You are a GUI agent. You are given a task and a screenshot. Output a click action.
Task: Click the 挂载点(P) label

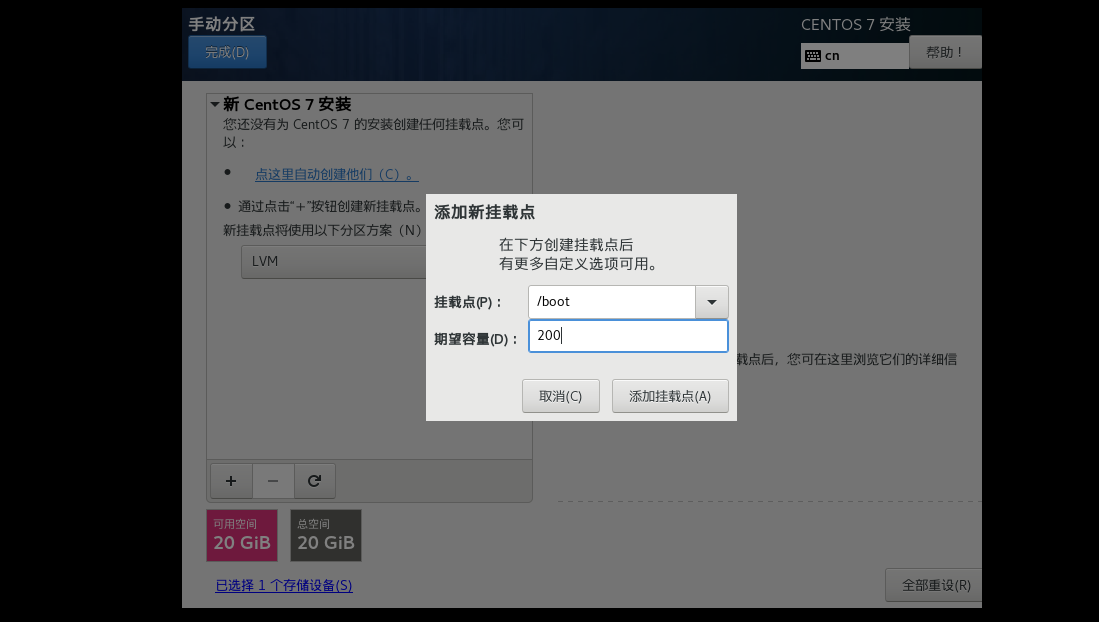(x=468, y=302)
